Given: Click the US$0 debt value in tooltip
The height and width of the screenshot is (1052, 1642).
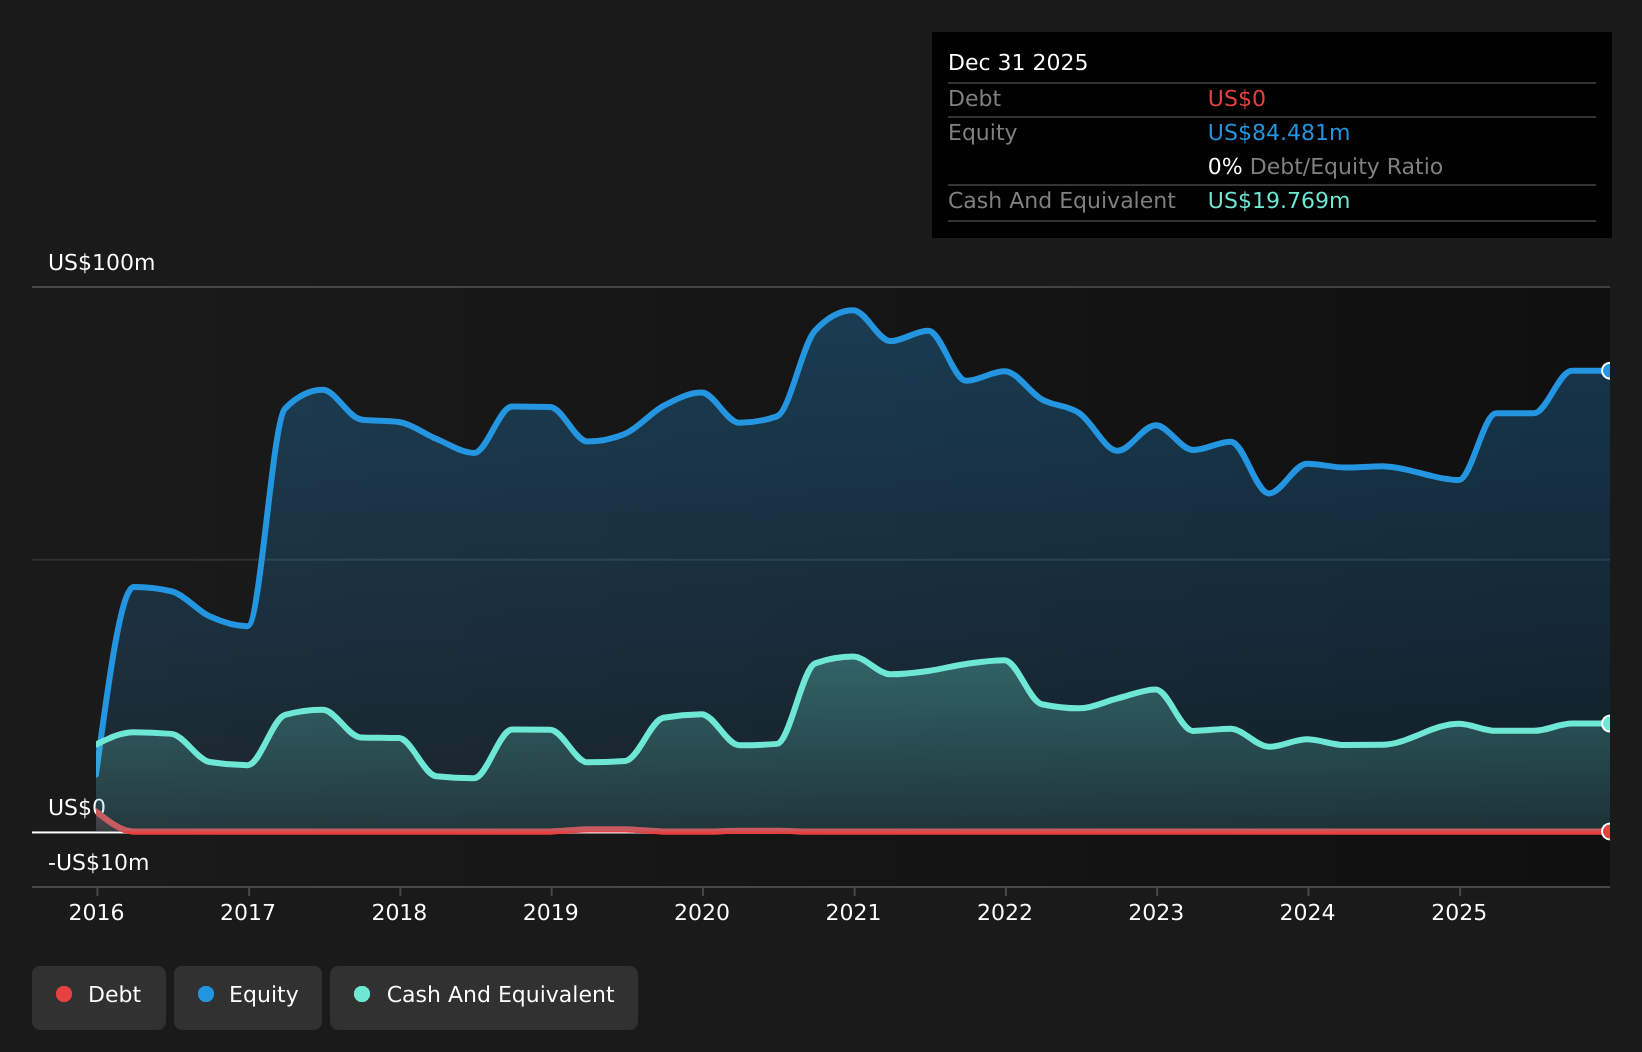Looking at the screenshot, I should [1237, 99].
